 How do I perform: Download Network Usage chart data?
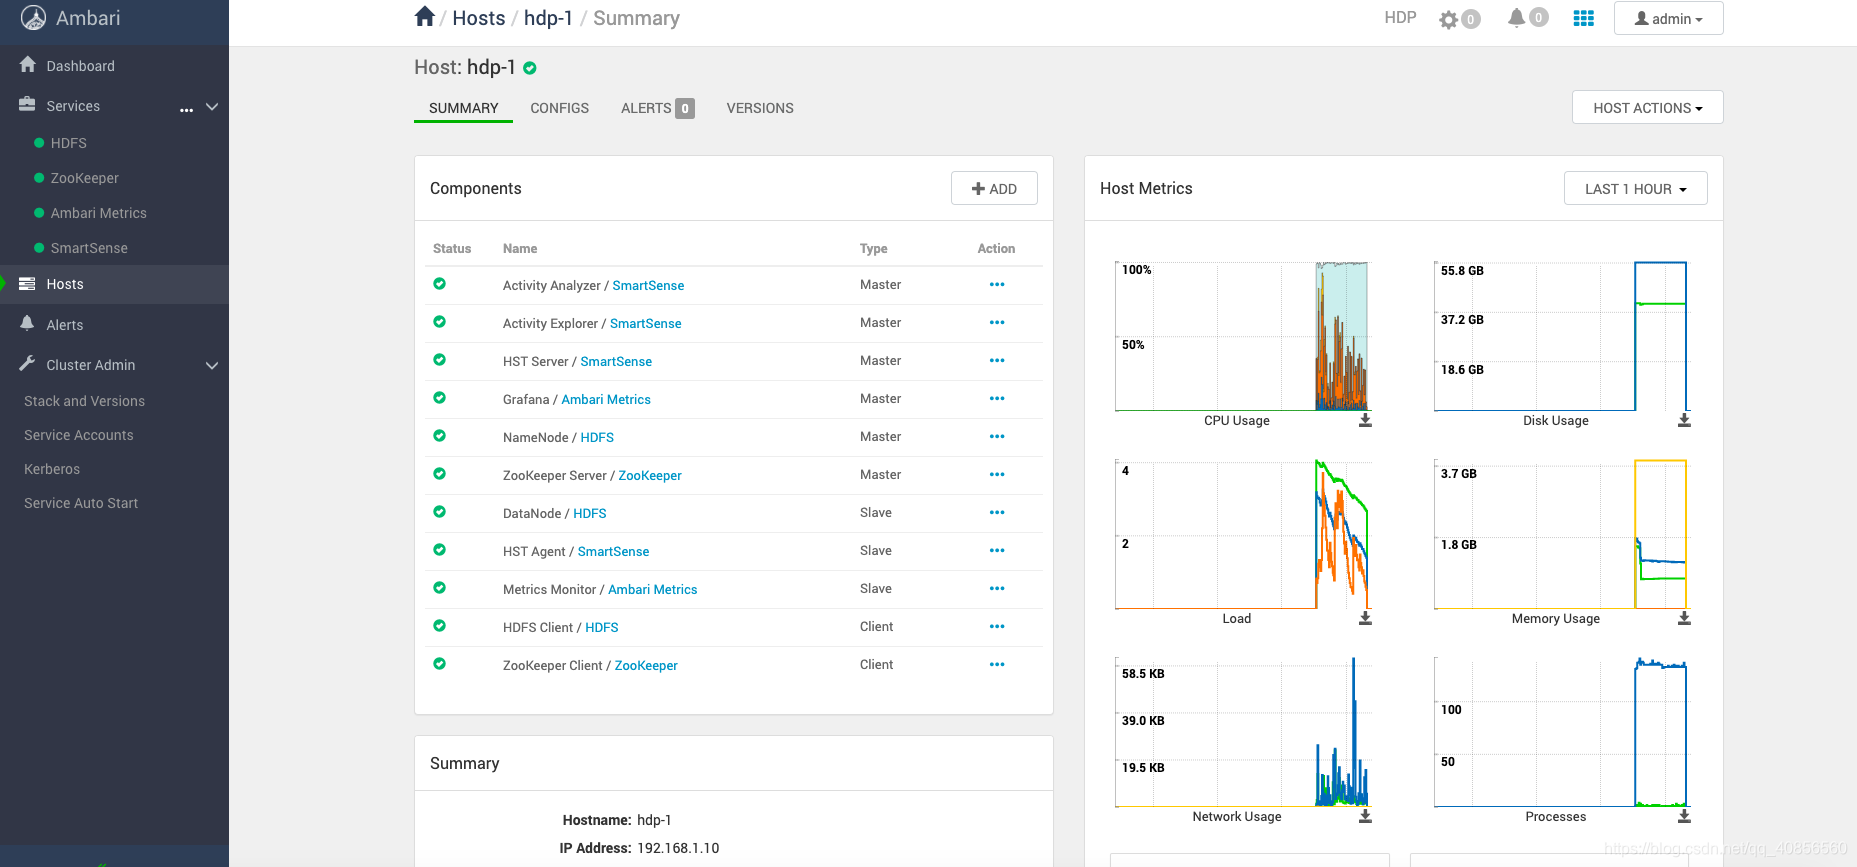coord(1365,817)
